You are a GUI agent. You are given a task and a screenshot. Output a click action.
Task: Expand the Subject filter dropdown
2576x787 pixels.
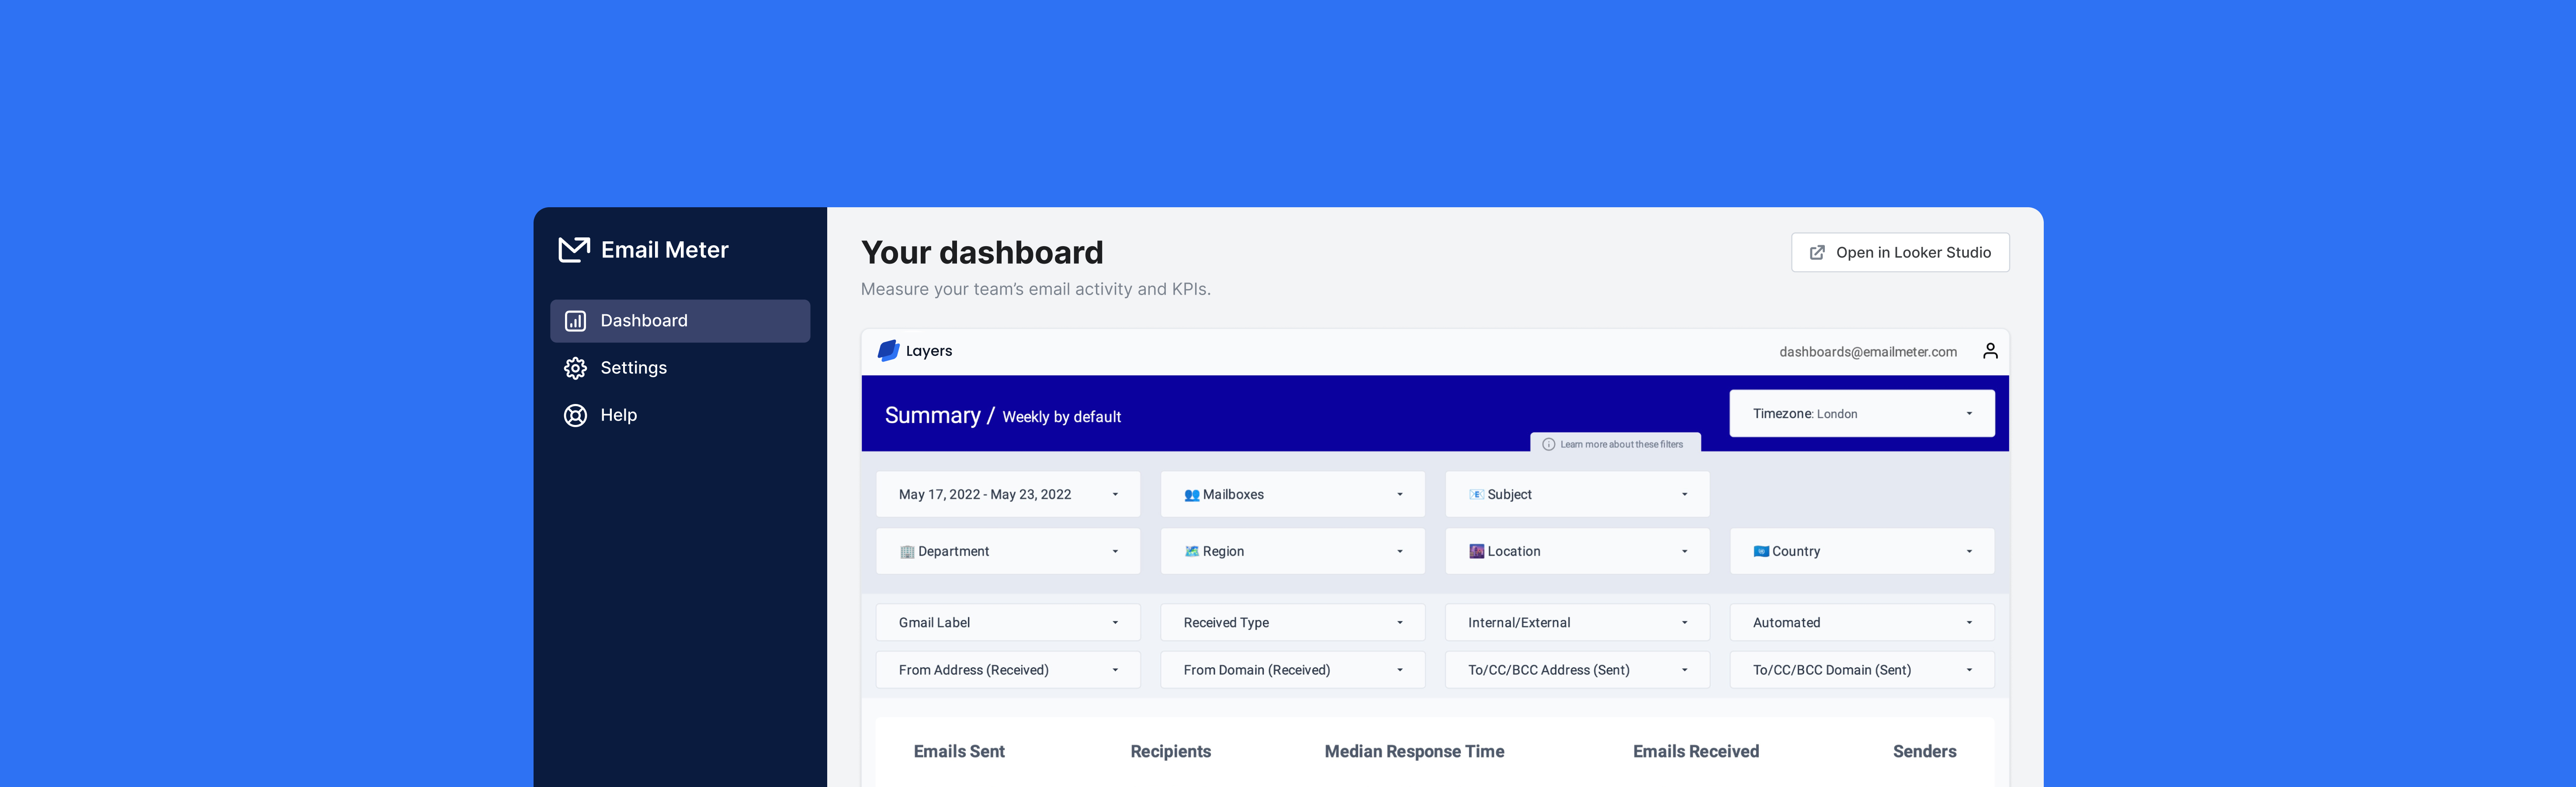coord(1577,495)
